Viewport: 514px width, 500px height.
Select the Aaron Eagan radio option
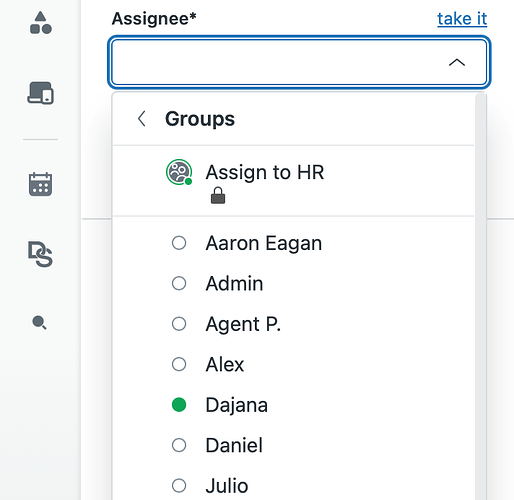(x=179, y=243)
